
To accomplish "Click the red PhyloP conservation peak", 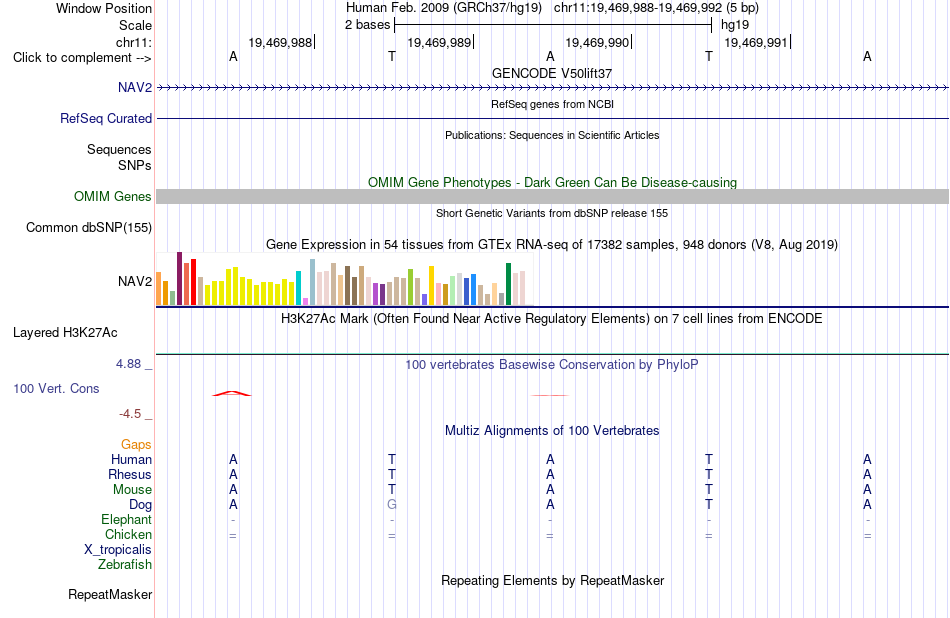I will [x=231, y=394].
